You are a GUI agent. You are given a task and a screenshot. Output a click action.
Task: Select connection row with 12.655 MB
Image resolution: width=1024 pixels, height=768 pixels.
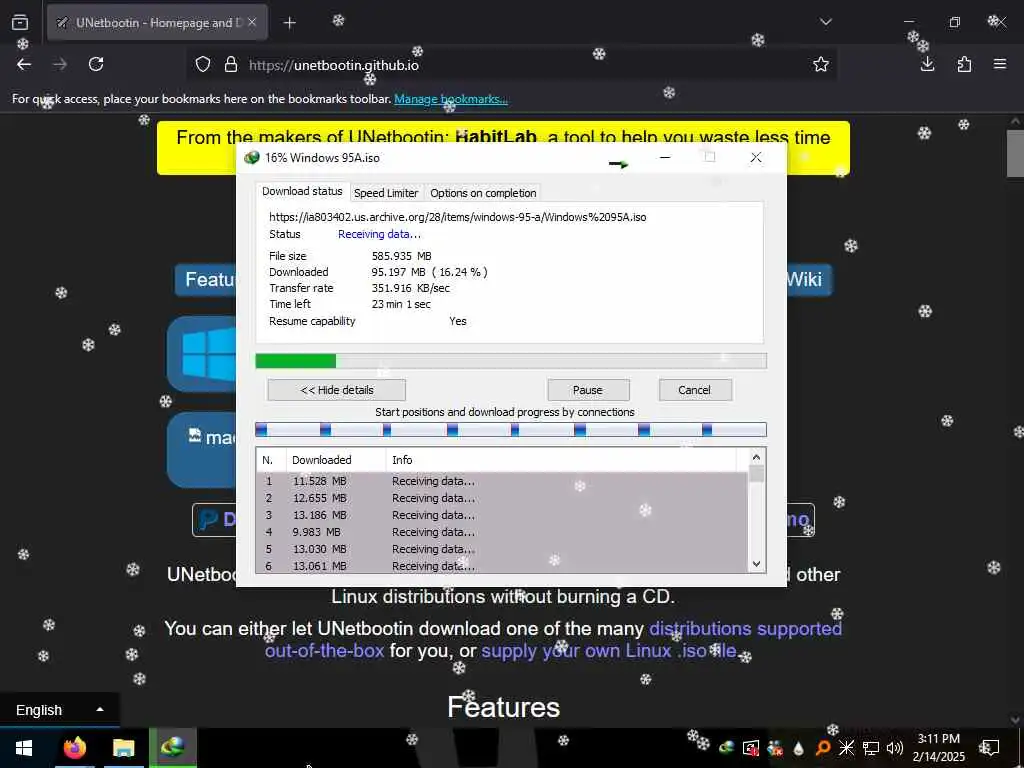[502, 498]
